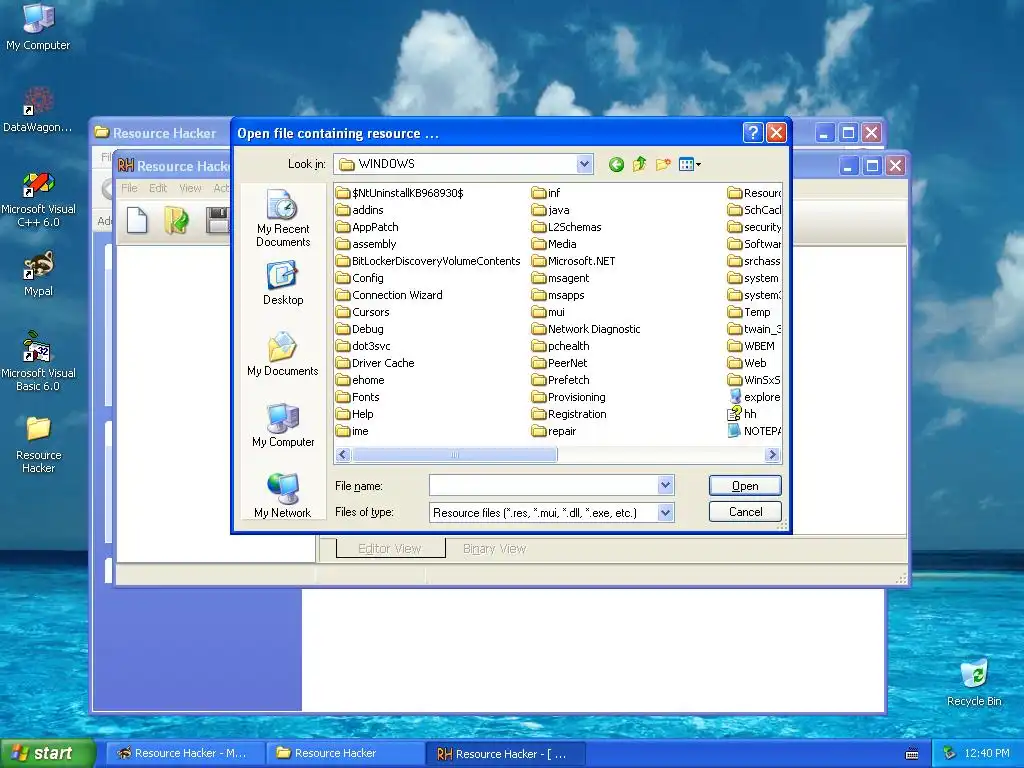
Task: Click the New file toolbar icon in Resource Hacker
Action: pos(137,220)
